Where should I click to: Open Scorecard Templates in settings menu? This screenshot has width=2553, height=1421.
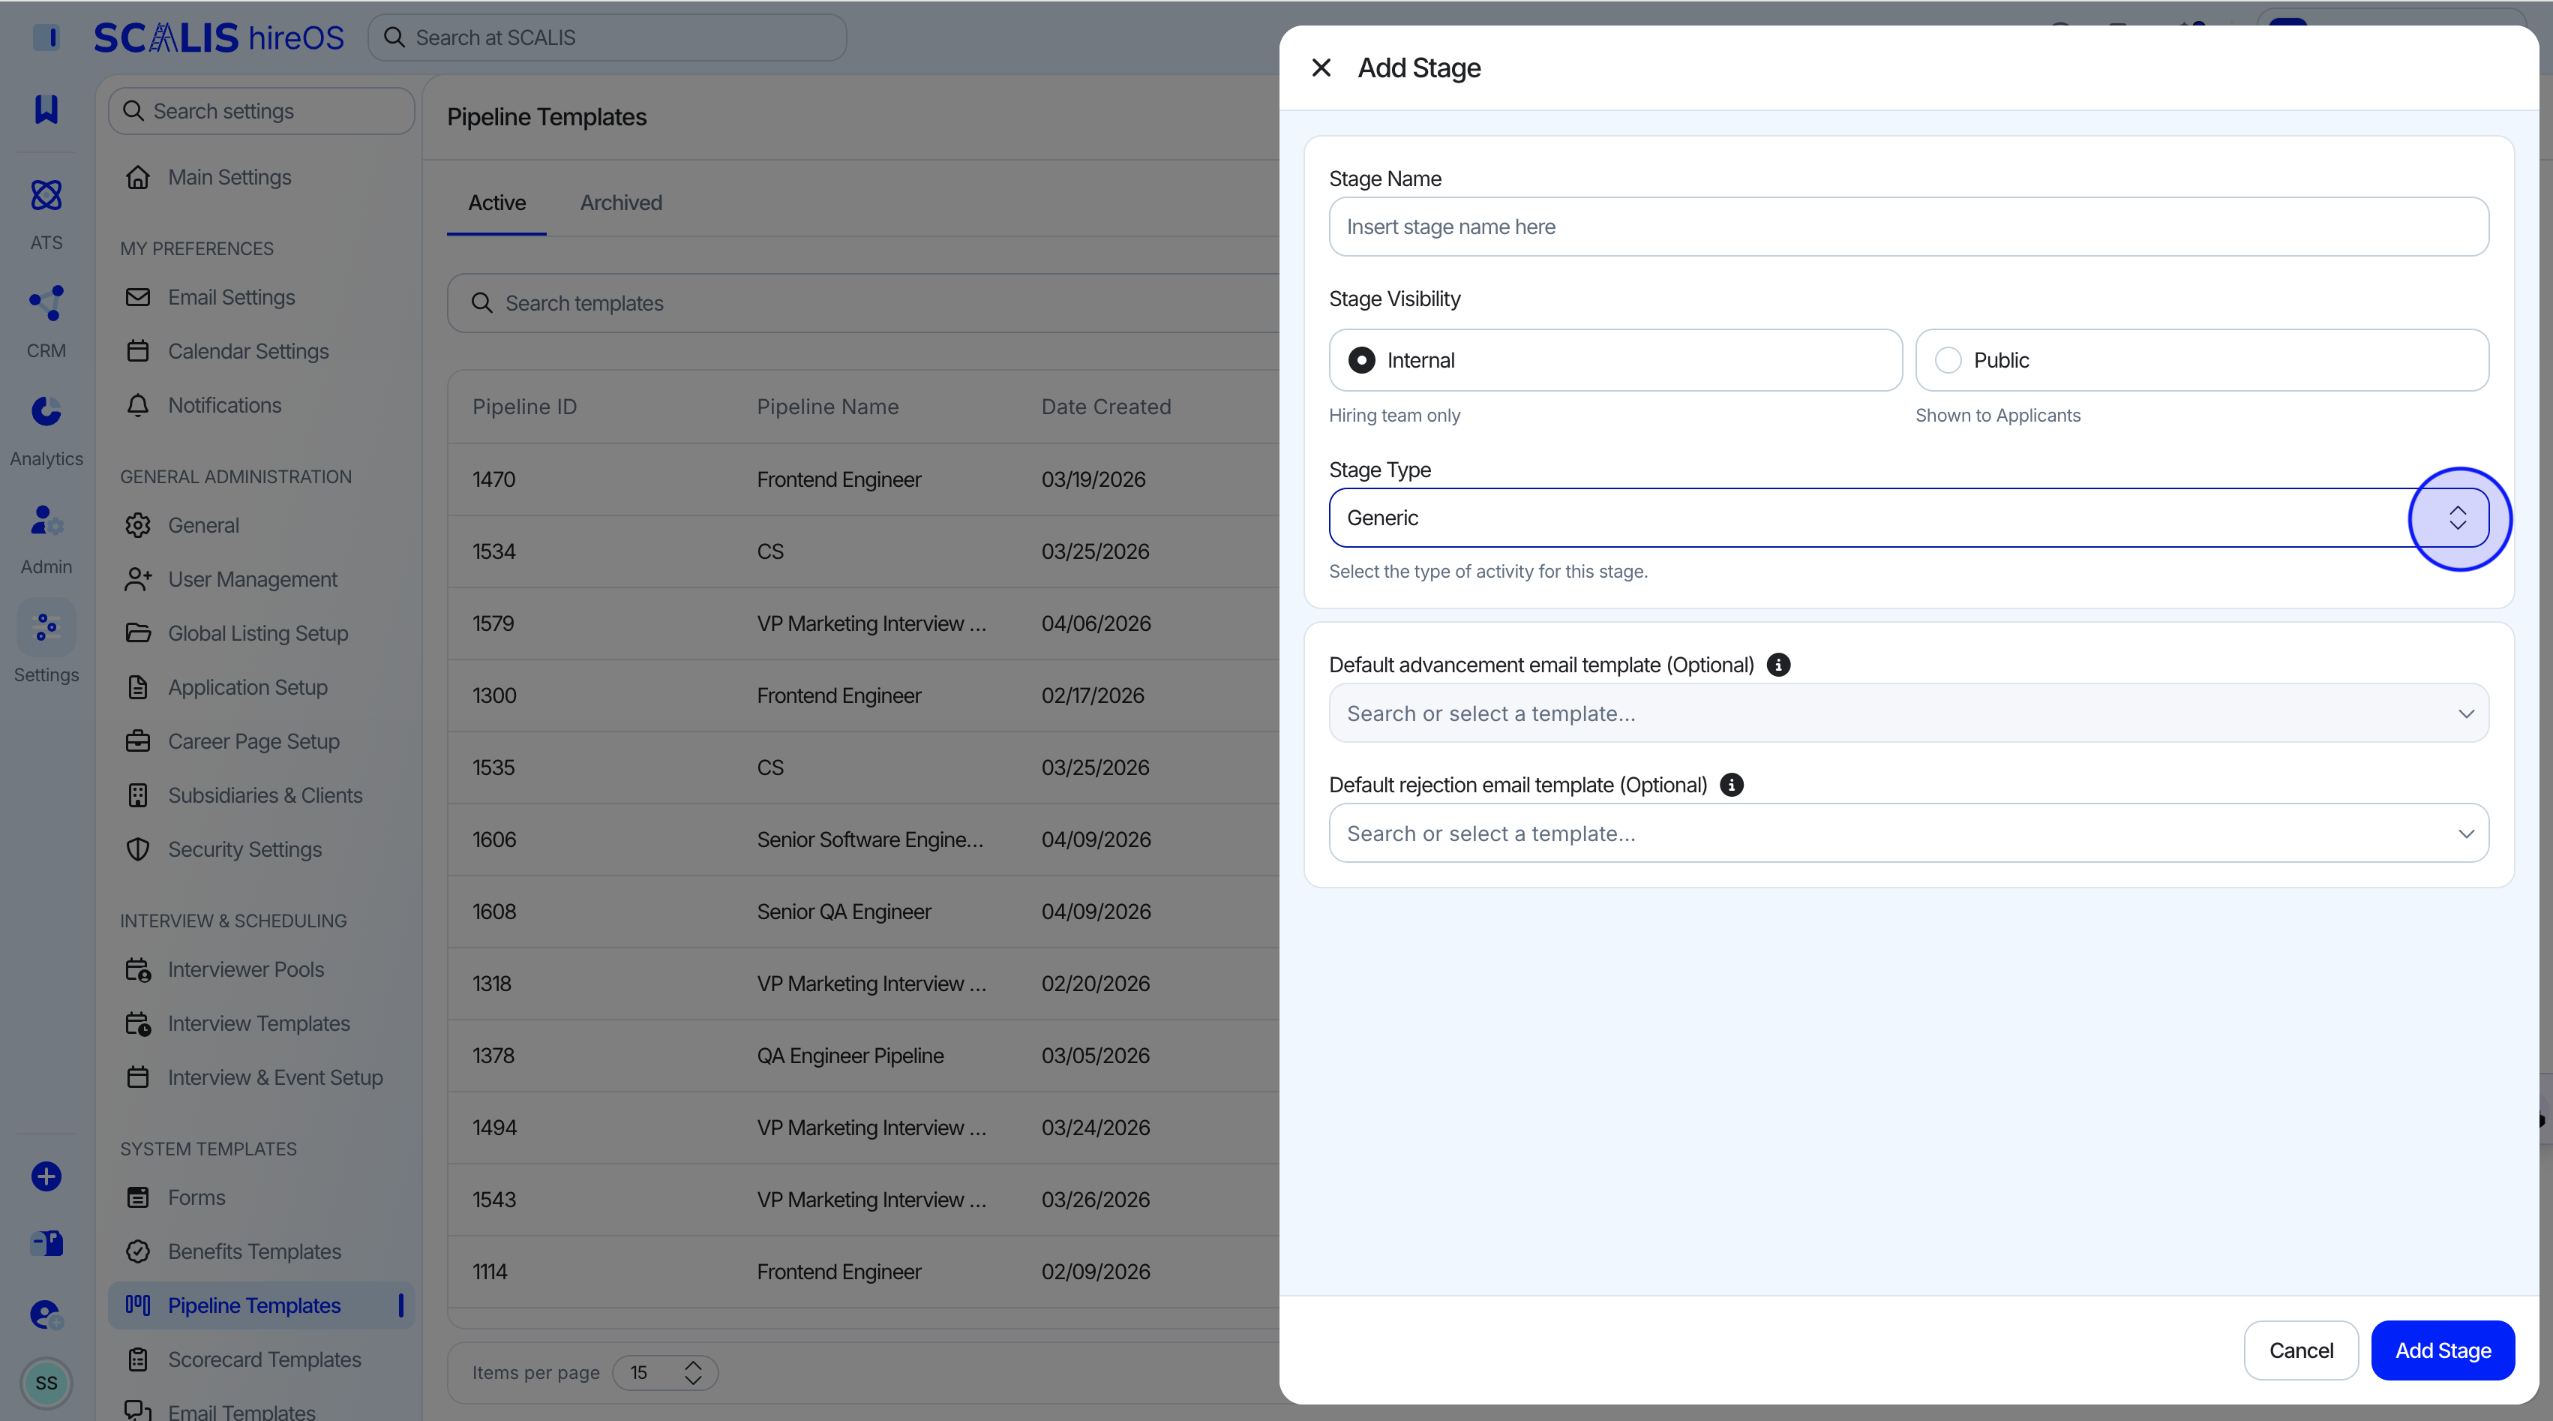point(264,1359)
